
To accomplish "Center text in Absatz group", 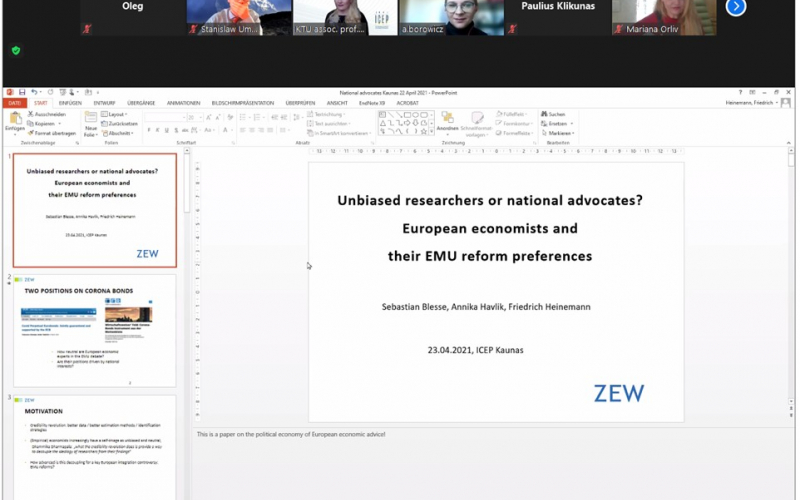I will pyautogui.click(x=252, y=131).
